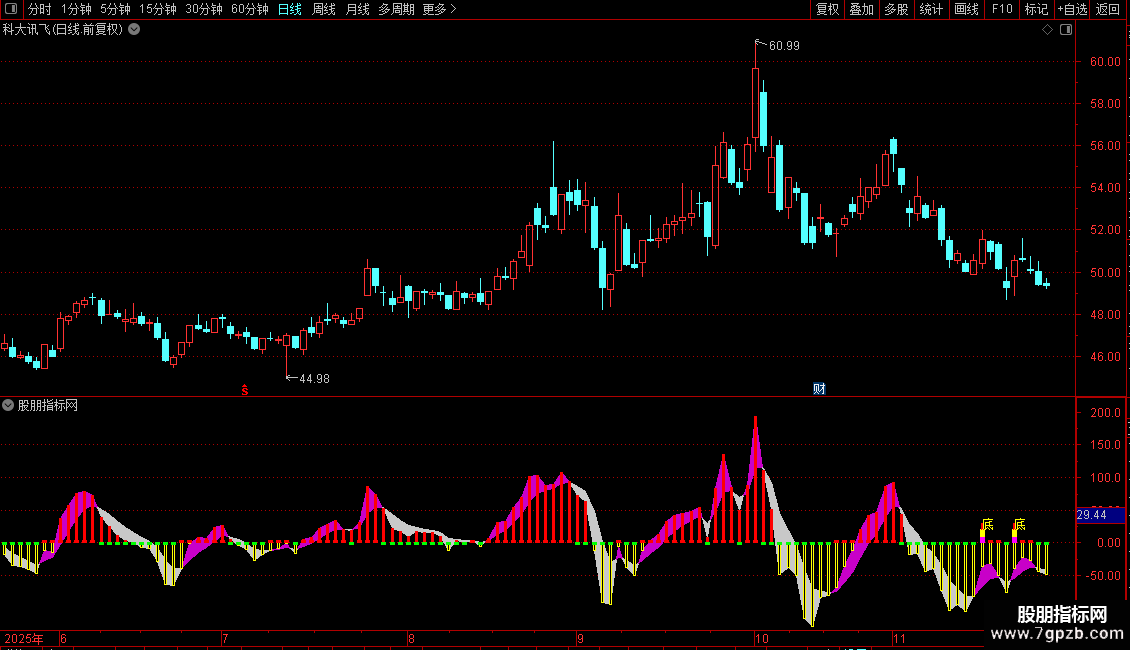This screenshot has height=650, width=1130.
Task: Click the 统计 statistics button
Action: click(x=930, y=9)
